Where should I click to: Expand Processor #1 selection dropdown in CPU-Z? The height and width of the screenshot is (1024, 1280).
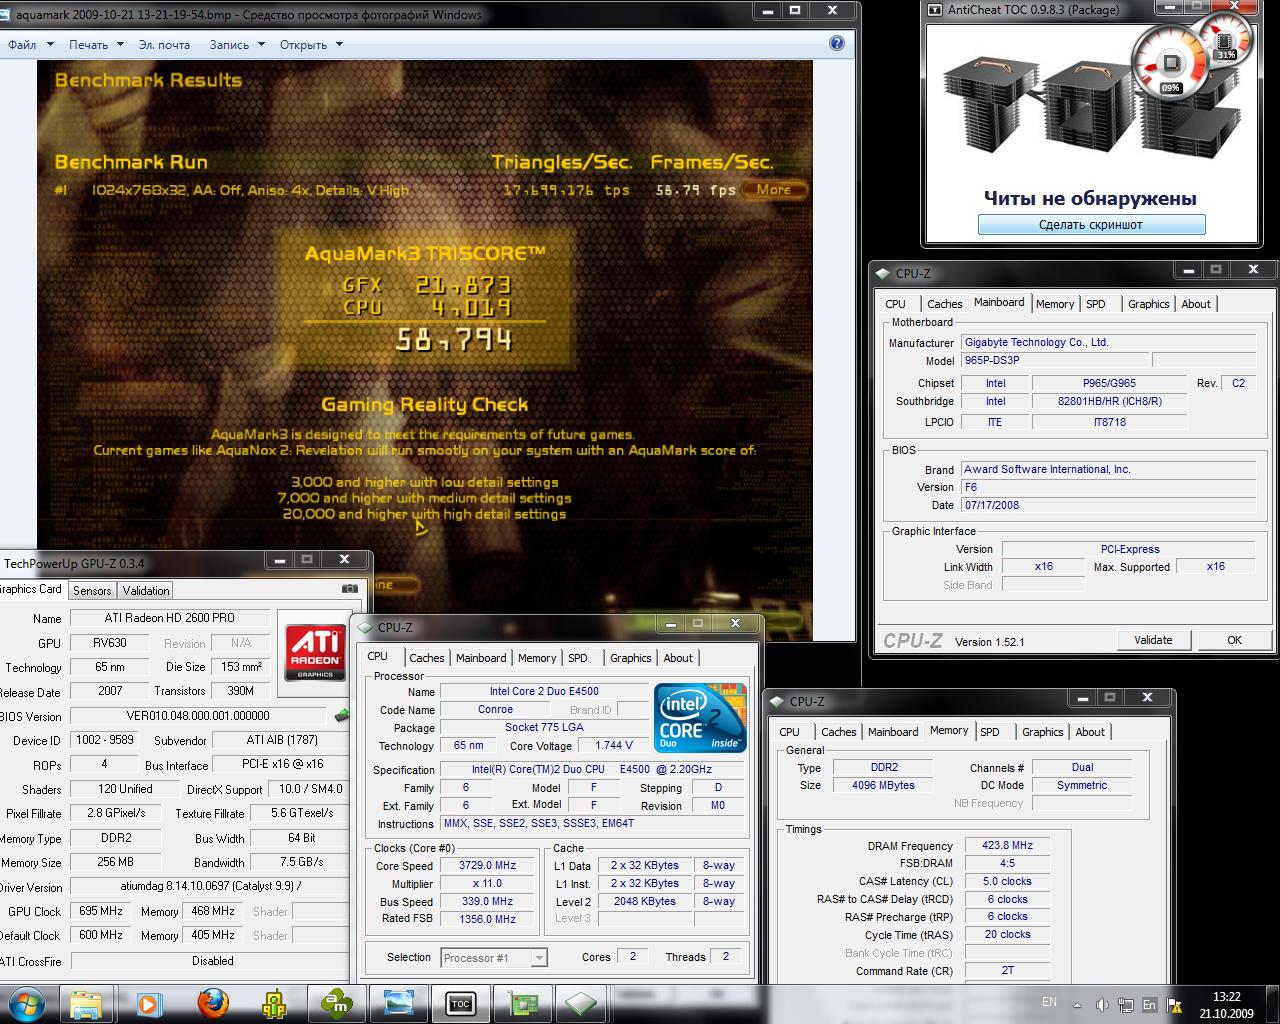[x=539, y=958]
